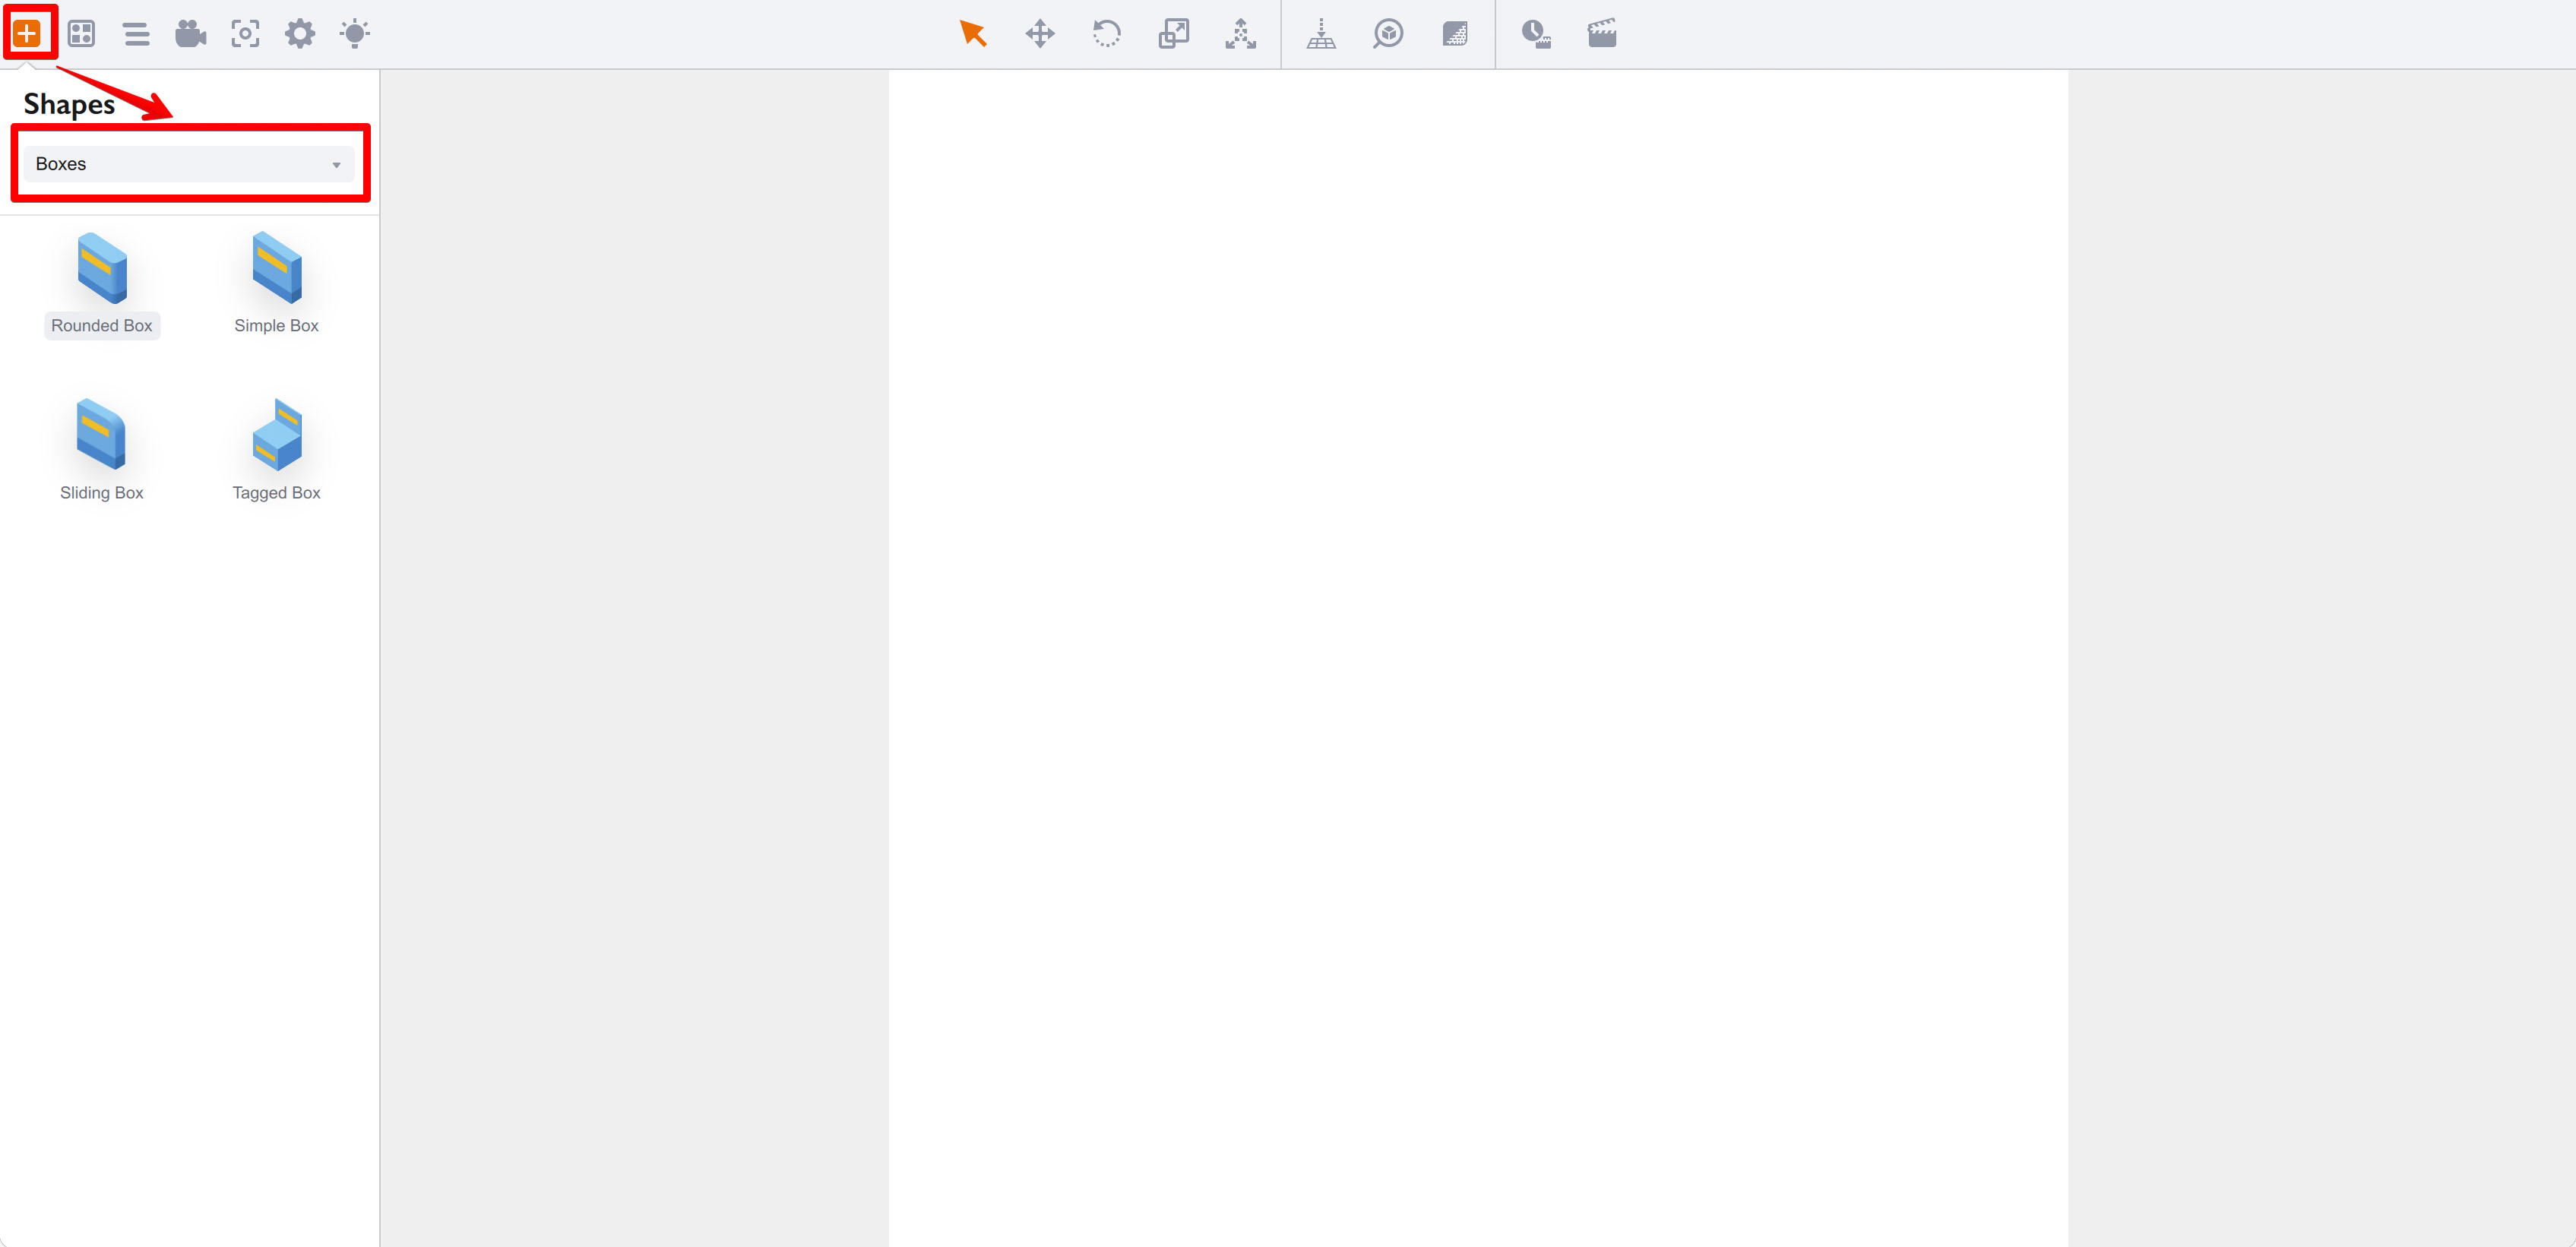Click the orange Add Shapes plus icon
This screenshot has height=1247, width=2576.
pyautogui.click(x=27, y=34)
